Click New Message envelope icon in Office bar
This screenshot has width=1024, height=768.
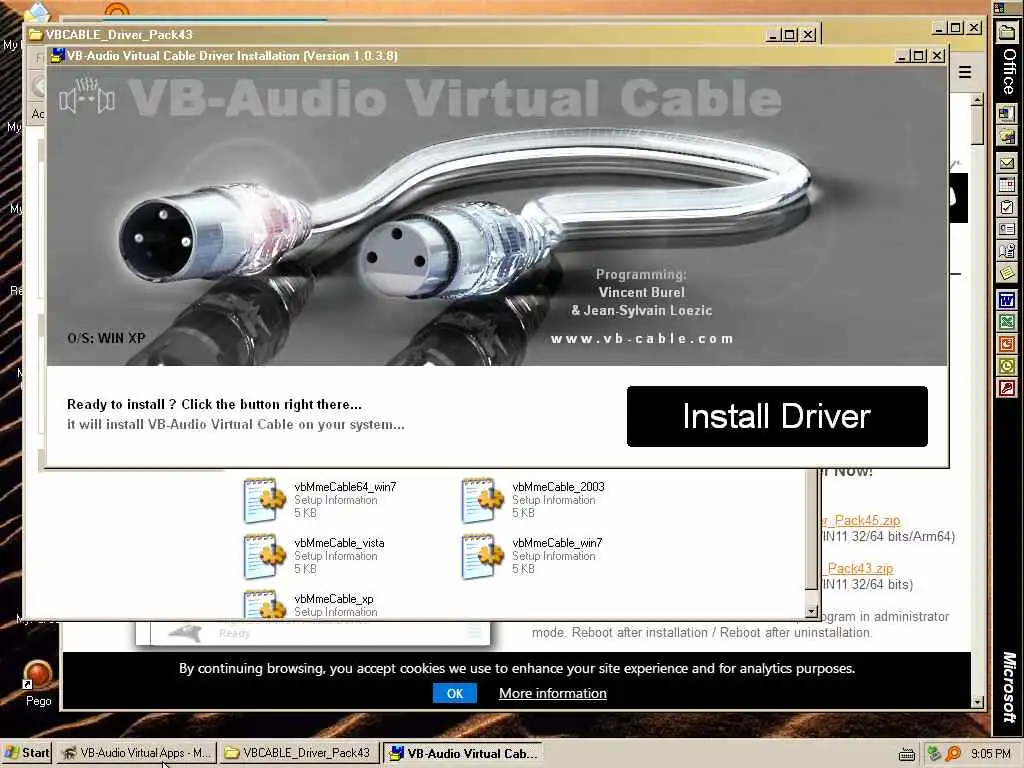tap(1007, 163)
